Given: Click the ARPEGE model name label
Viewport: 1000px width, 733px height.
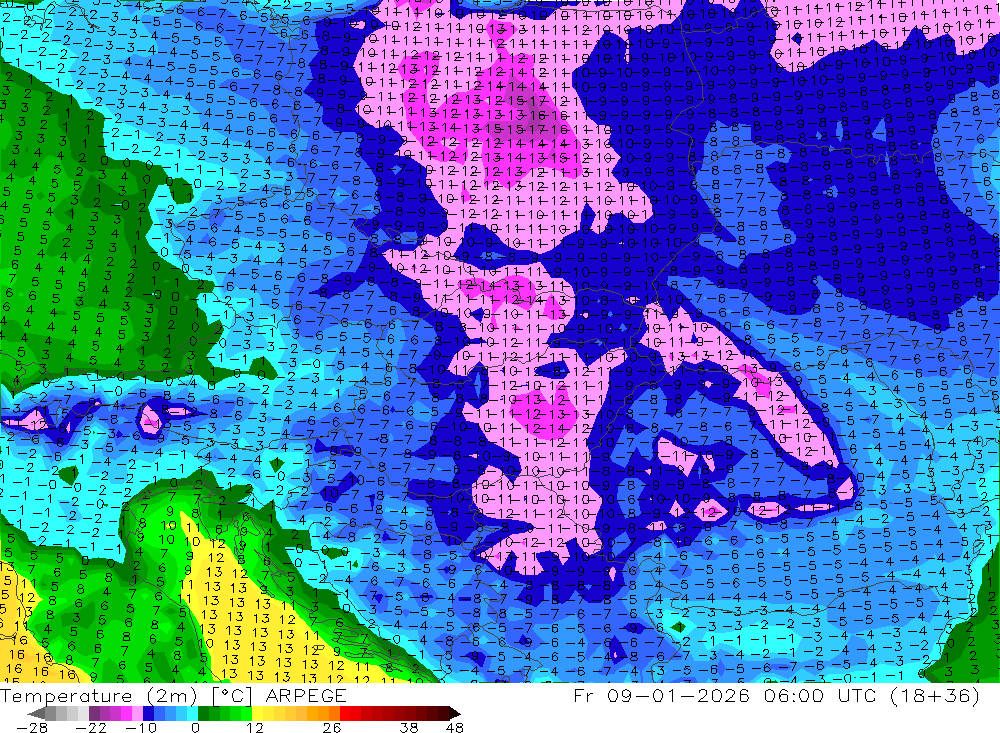Looking at the screenshot, I should point(305,696).
